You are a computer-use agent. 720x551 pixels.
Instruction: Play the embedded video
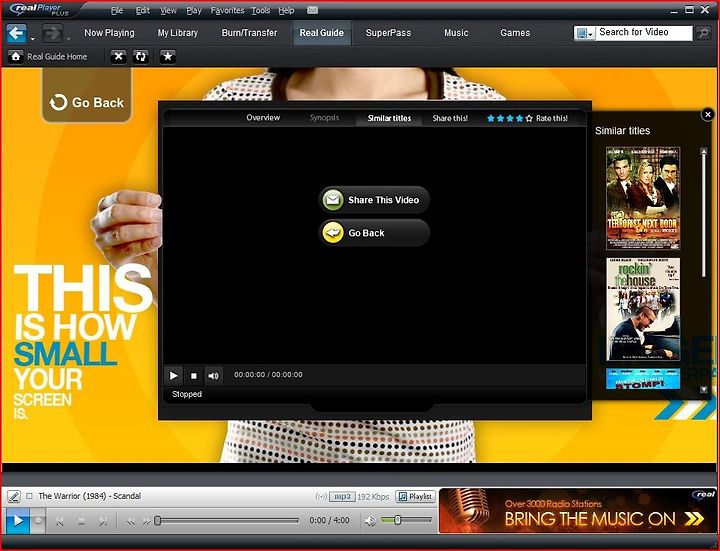[174, 376]
